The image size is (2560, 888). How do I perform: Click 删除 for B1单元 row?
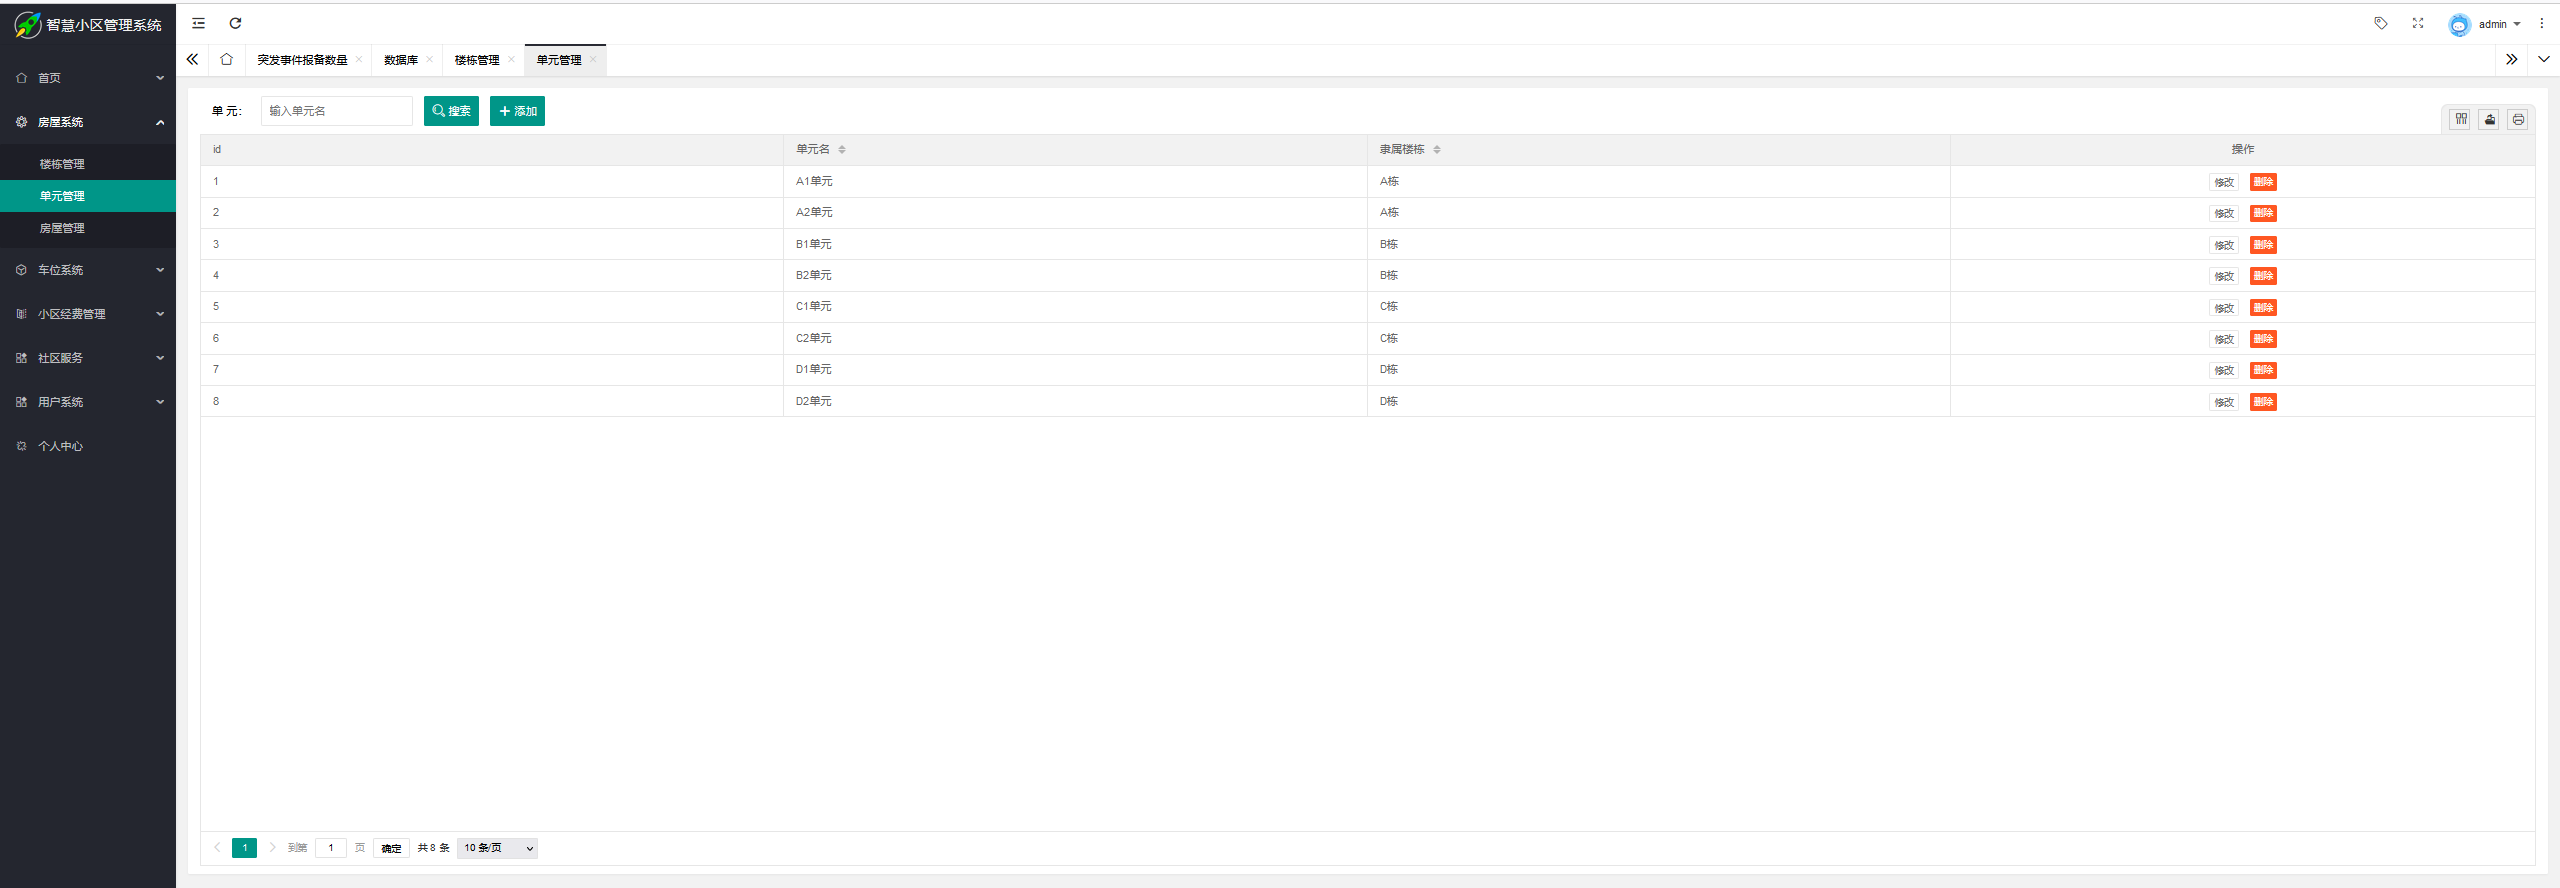[2263, 245]
